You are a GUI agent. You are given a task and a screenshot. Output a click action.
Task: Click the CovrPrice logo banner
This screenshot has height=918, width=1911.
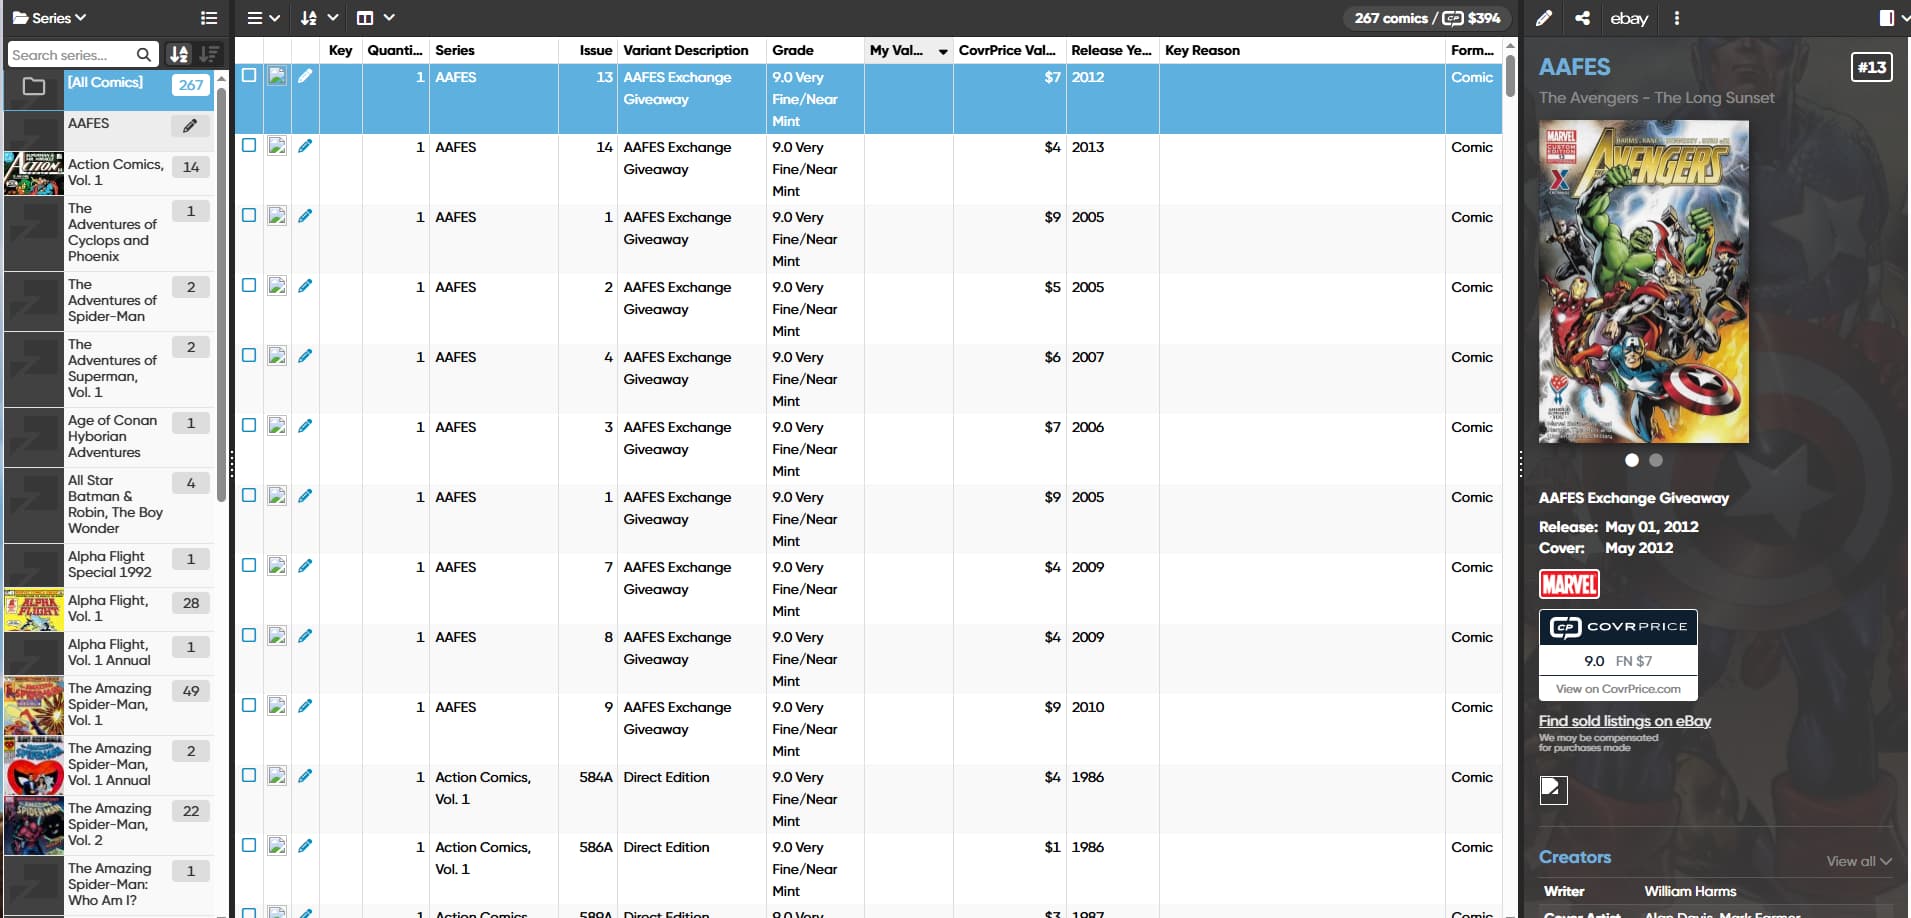[x=1618, y=627]
